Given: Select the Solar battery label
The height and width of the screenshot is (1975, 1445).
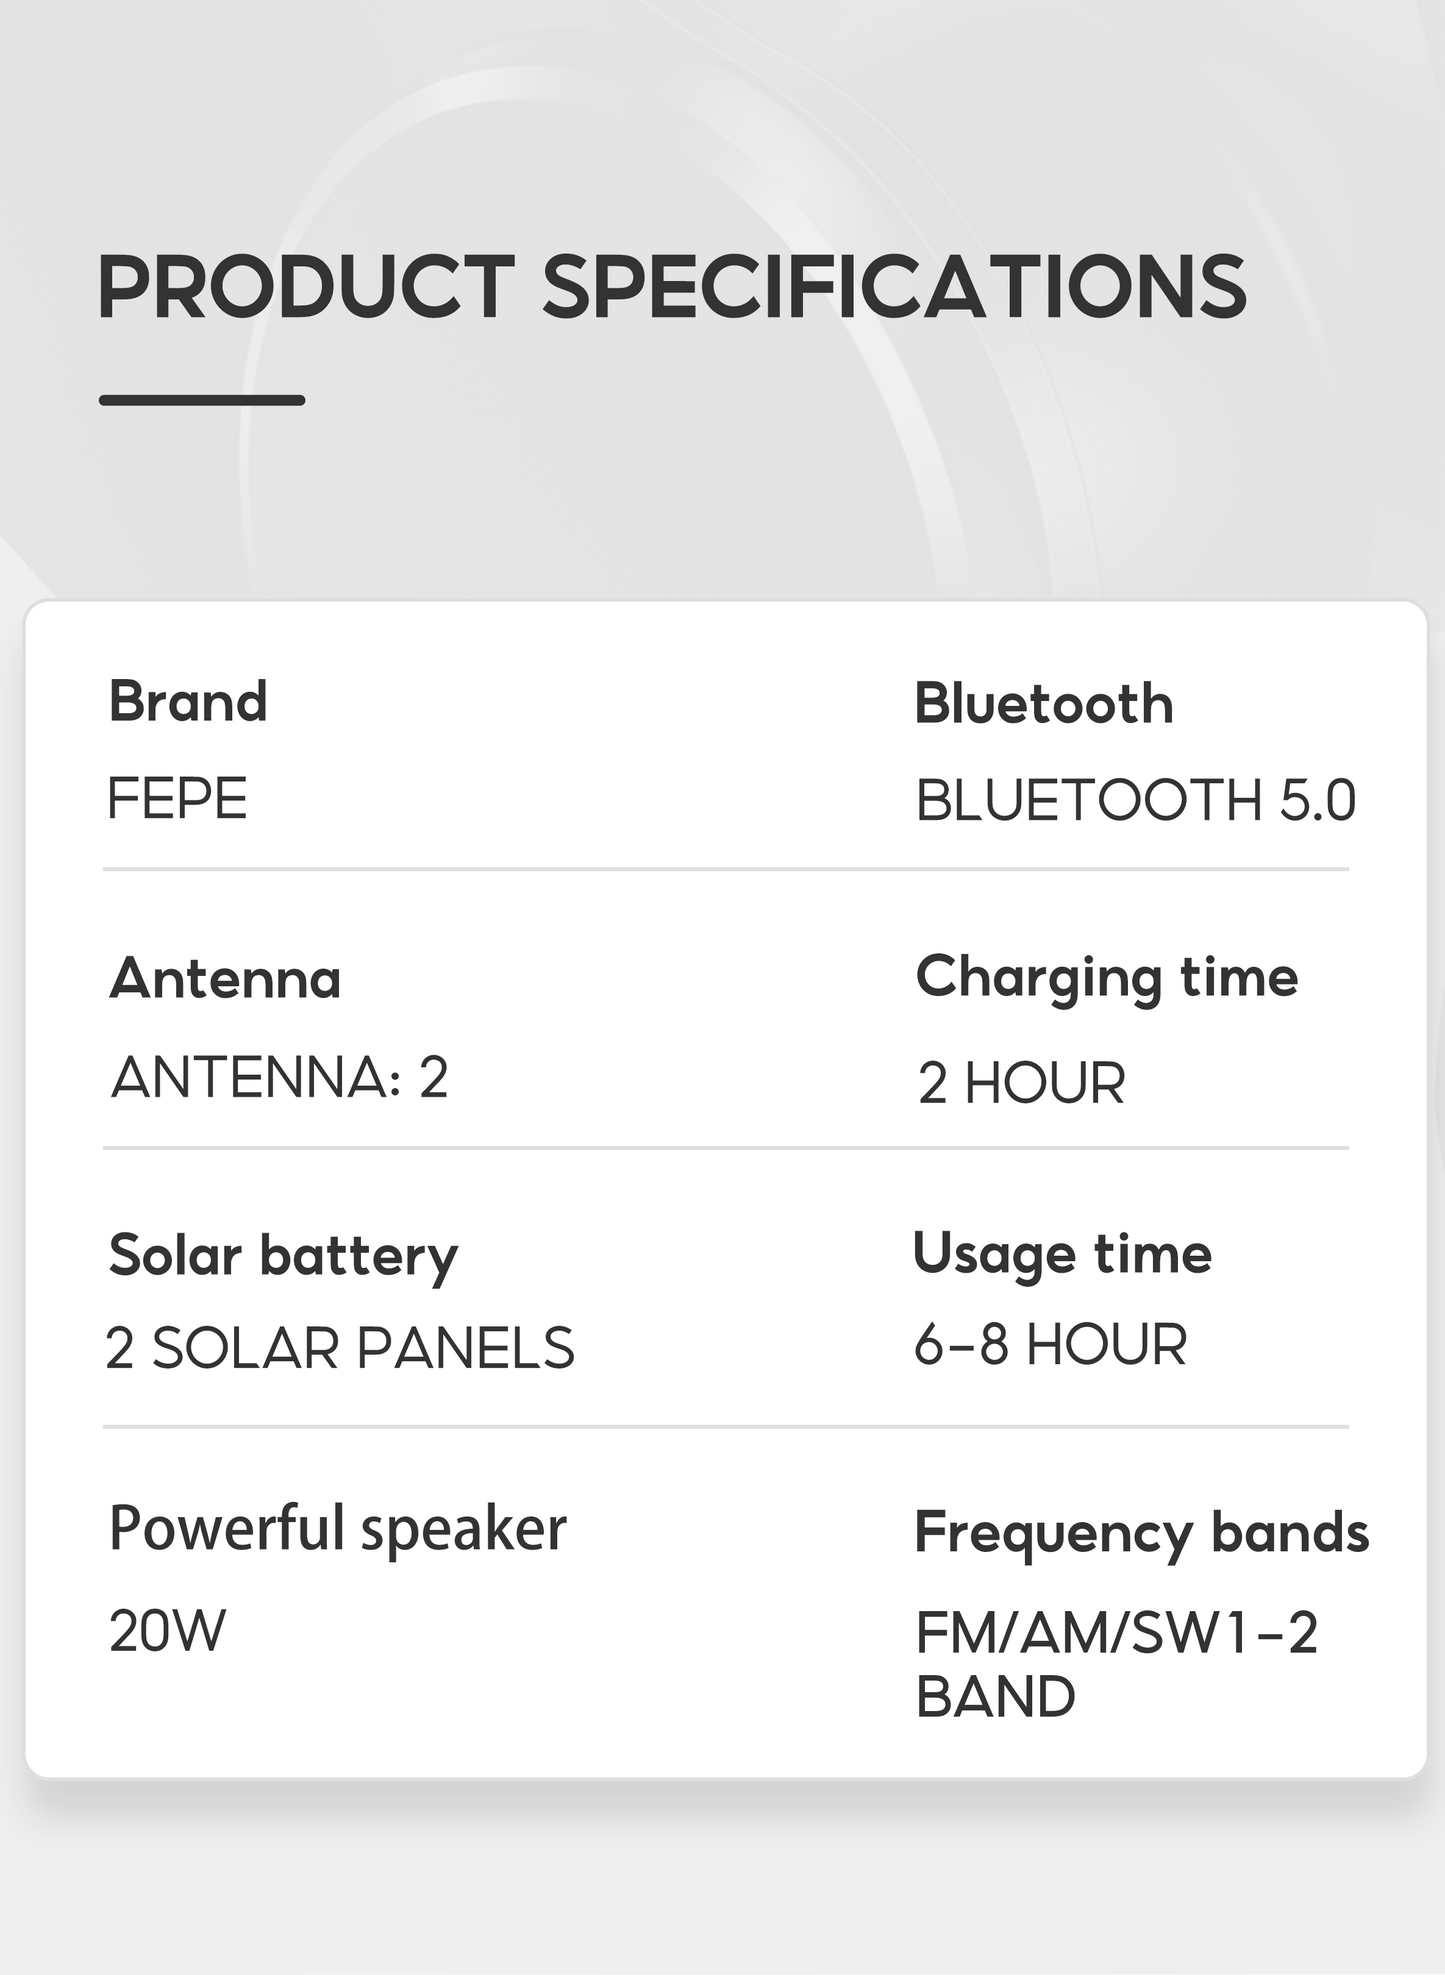Looking at the screenshot, I should (x=283, y=1256).
